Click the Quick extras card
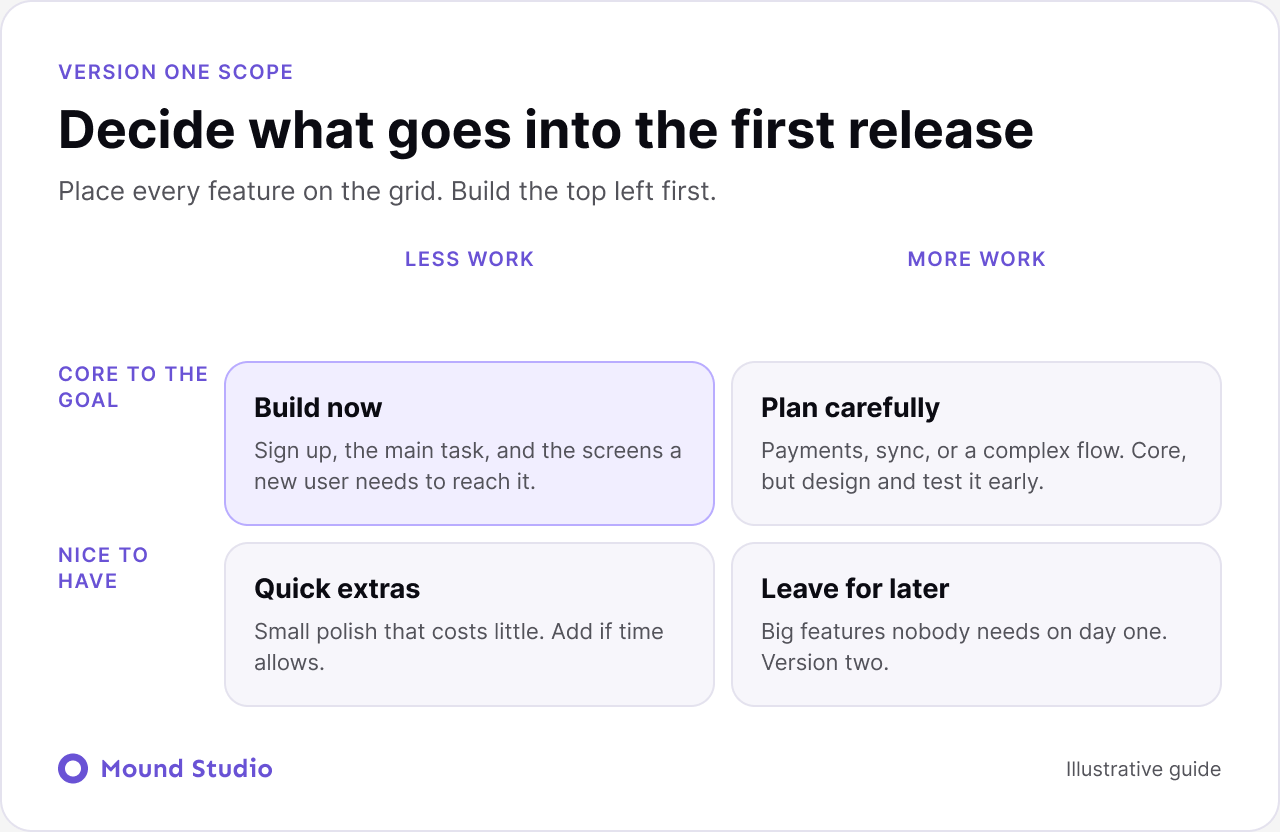The height and width of the screenshot is (832, 1280). [469, 624]
